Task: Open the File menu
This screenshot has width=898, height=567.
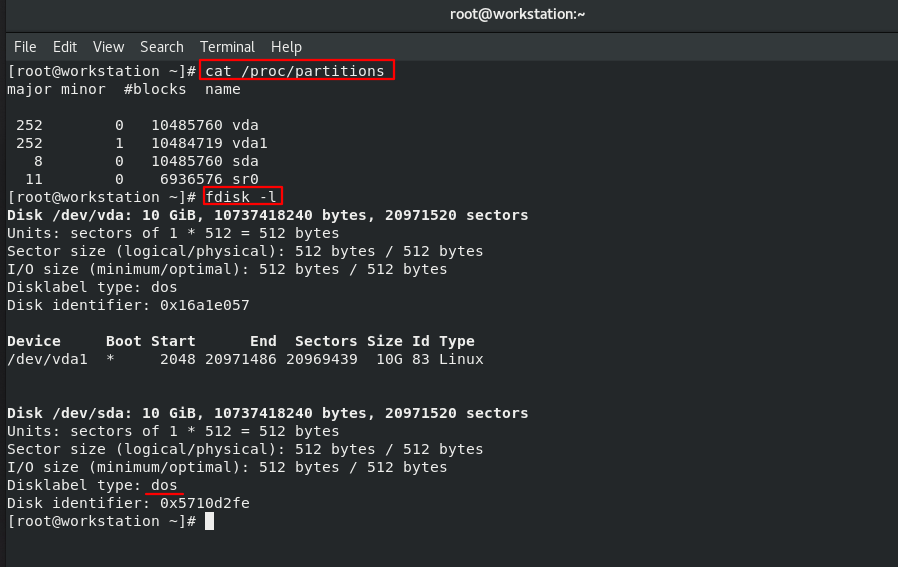Action: click(25, 47)
